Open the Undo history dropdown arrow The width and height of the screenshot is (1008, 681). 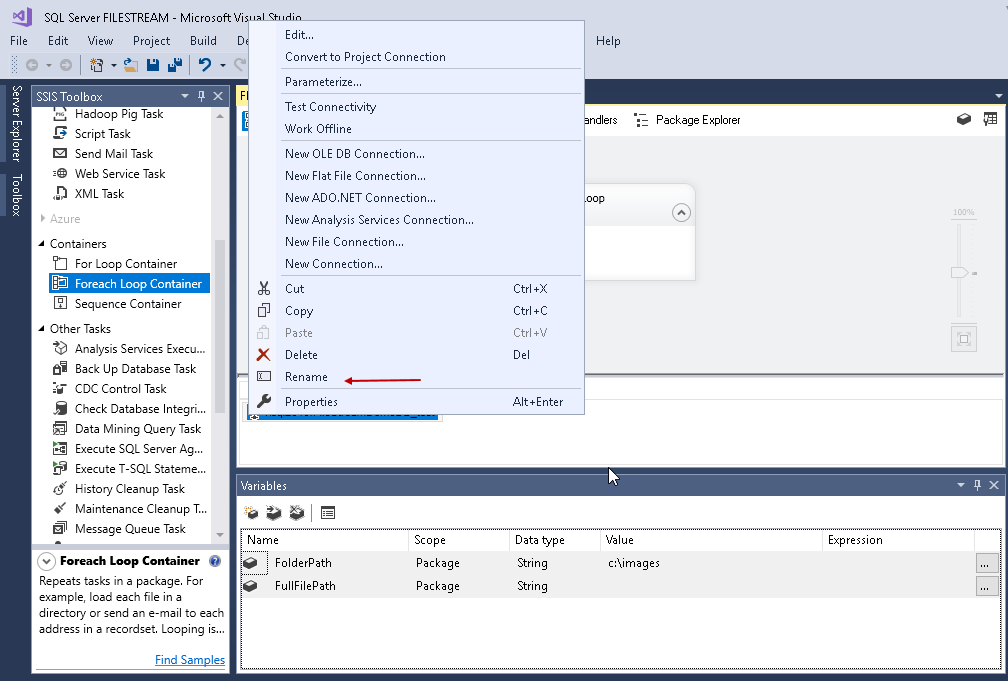tap(222, 65)
